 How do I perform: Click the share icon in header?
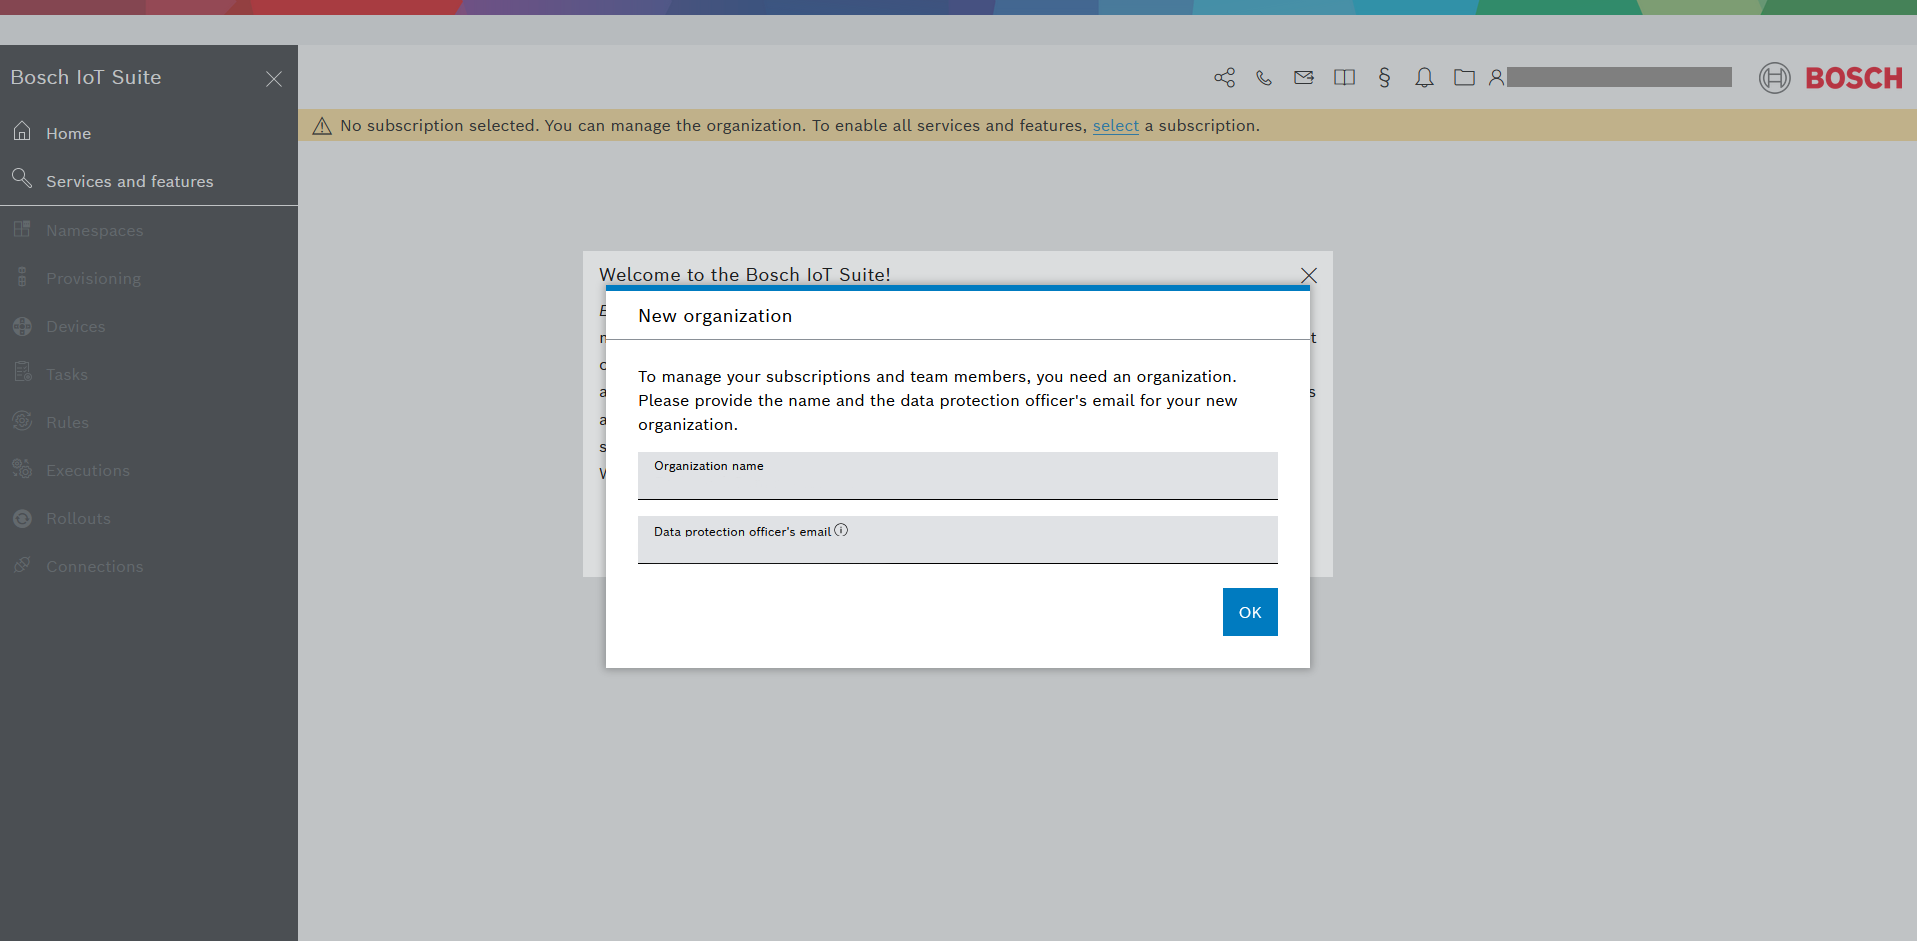1224,78
